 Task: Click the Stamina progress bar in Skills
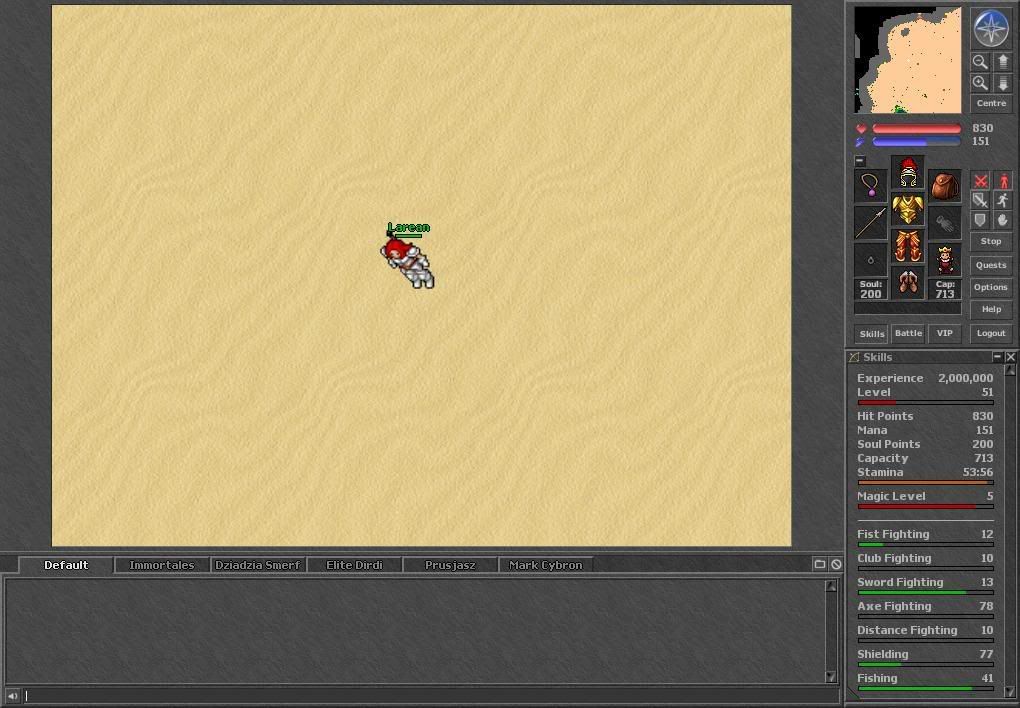(925, 483)
